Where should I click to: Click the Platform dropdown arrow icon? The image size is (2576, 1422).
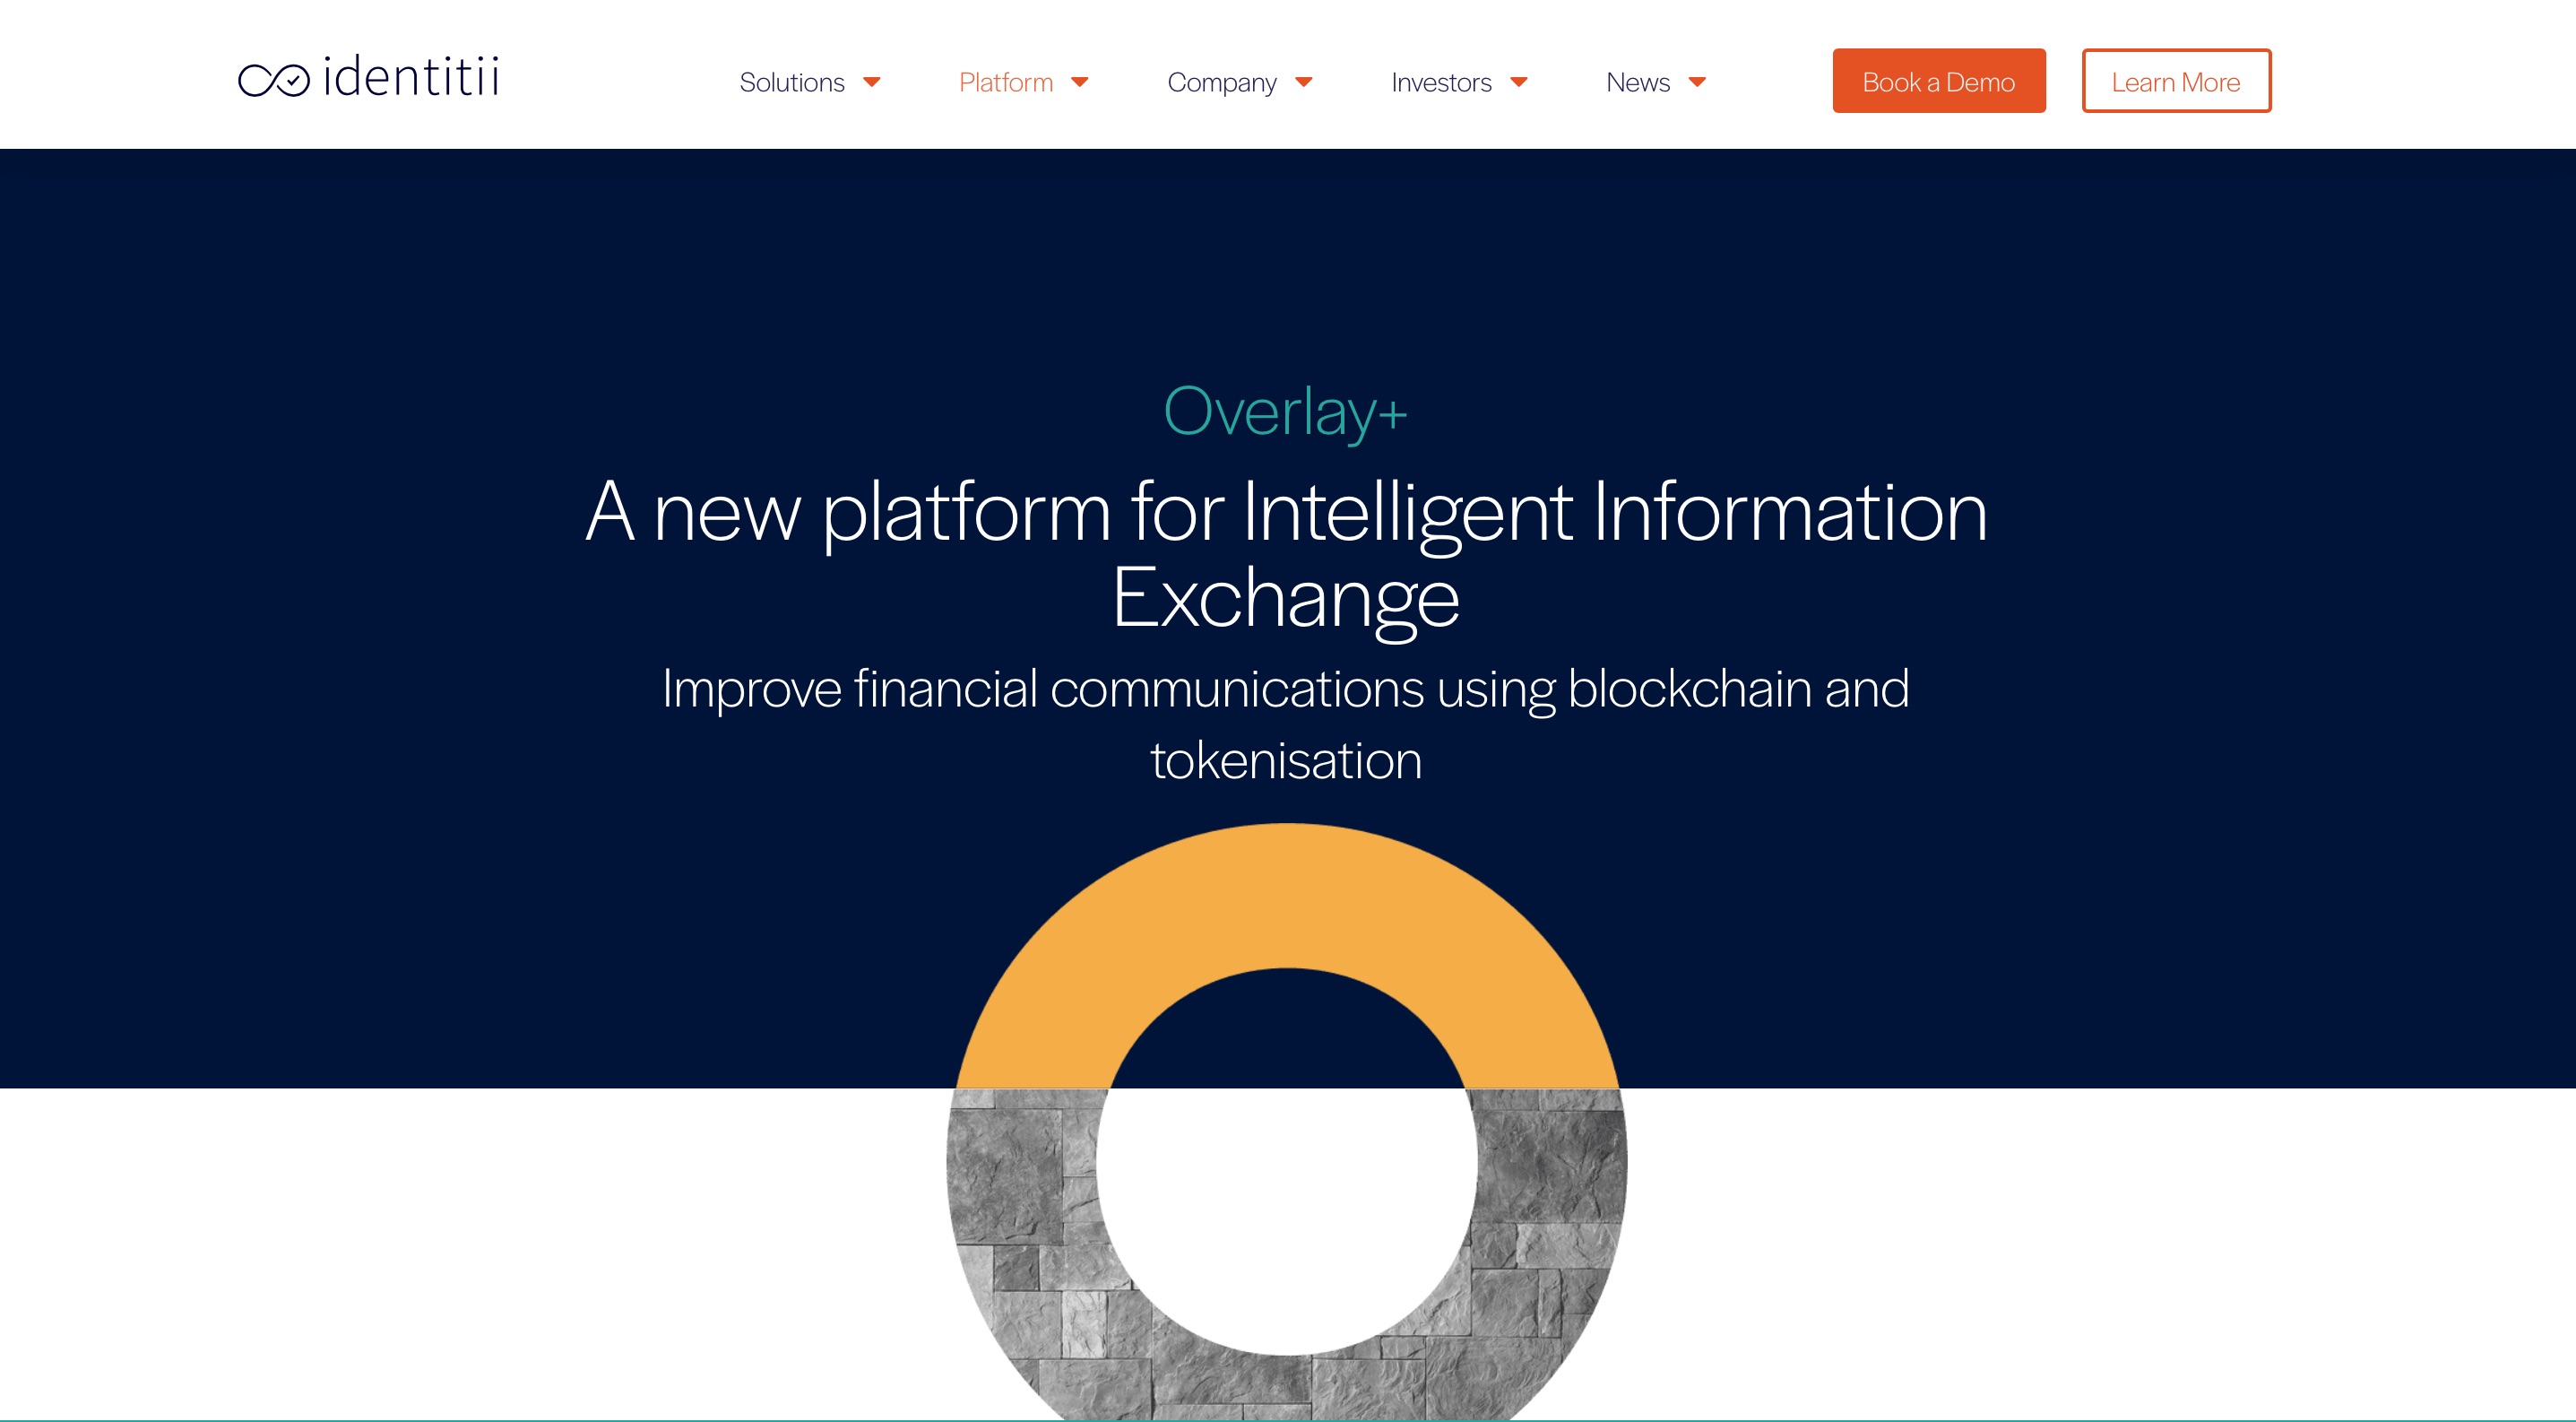pos(1082,82)
